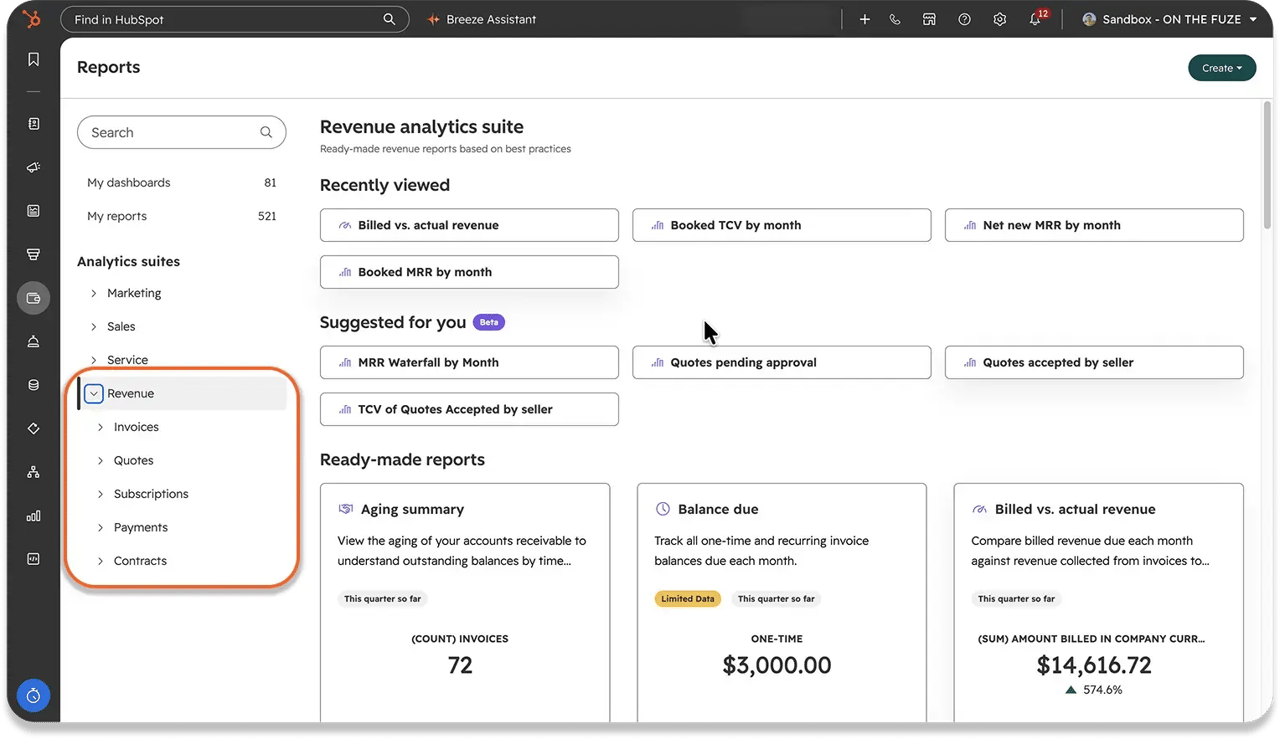Image resolution: width=1280 pixels, height=739 pixels.
Task: Select Contracts under Revenue
Action: coord(140,561)
